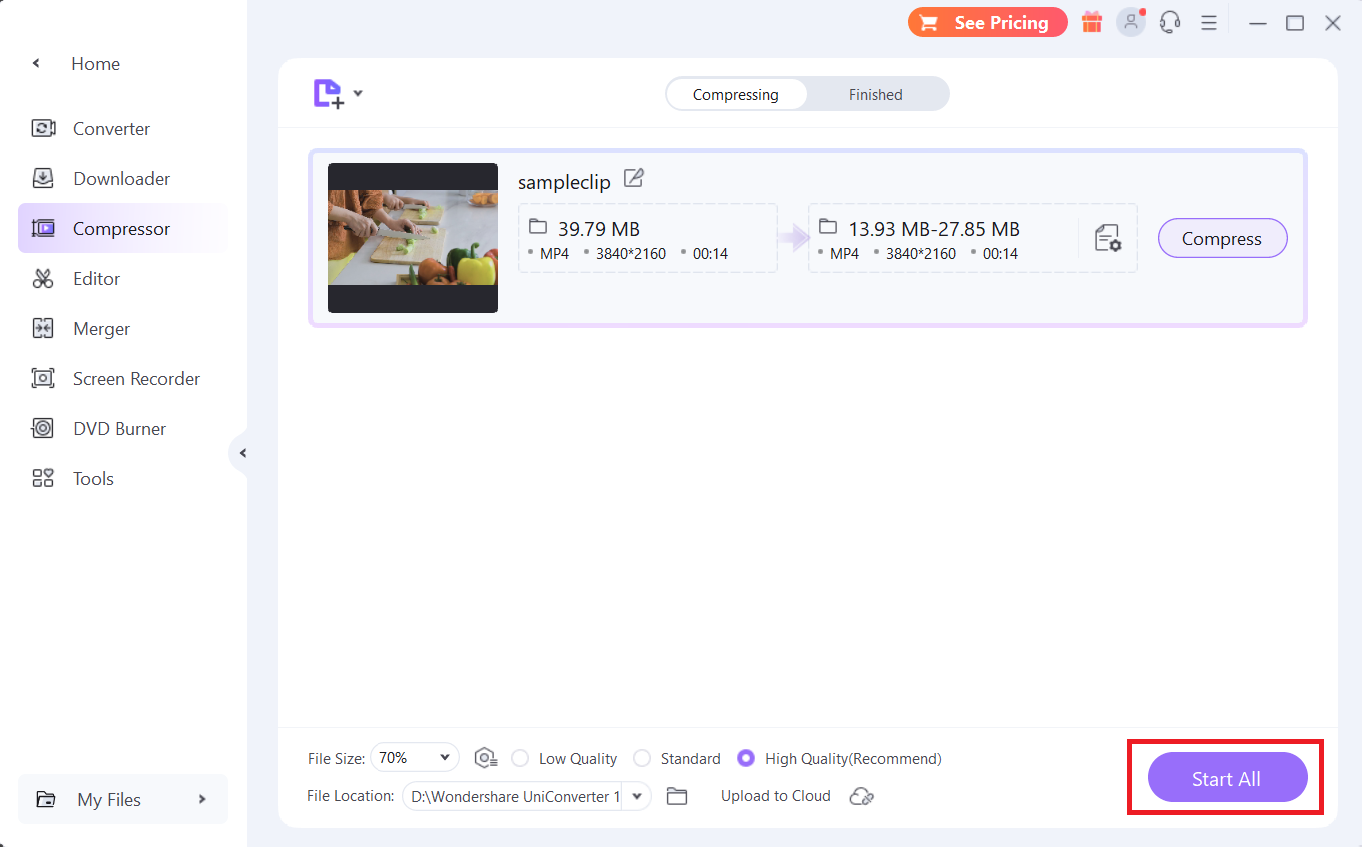Screen dimensions: 1362x847
Task: Click the Upload to Cloud icon
Action: tap(861, 796)
